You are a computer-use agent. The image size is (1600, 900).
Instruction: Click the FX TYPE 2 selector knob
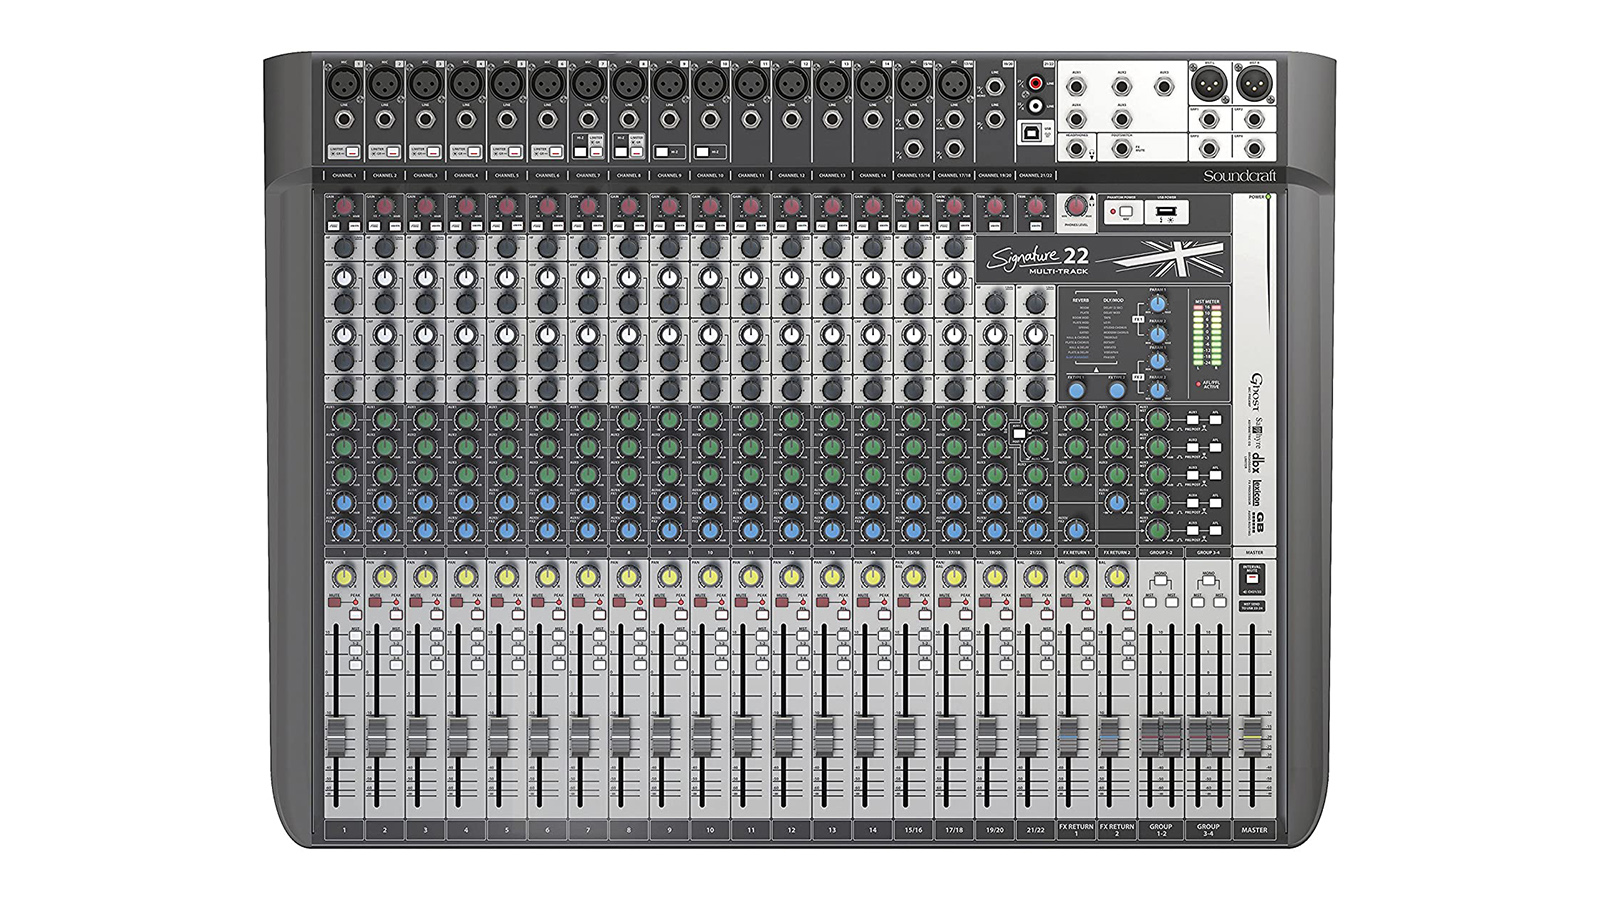tap(1117, 390)
